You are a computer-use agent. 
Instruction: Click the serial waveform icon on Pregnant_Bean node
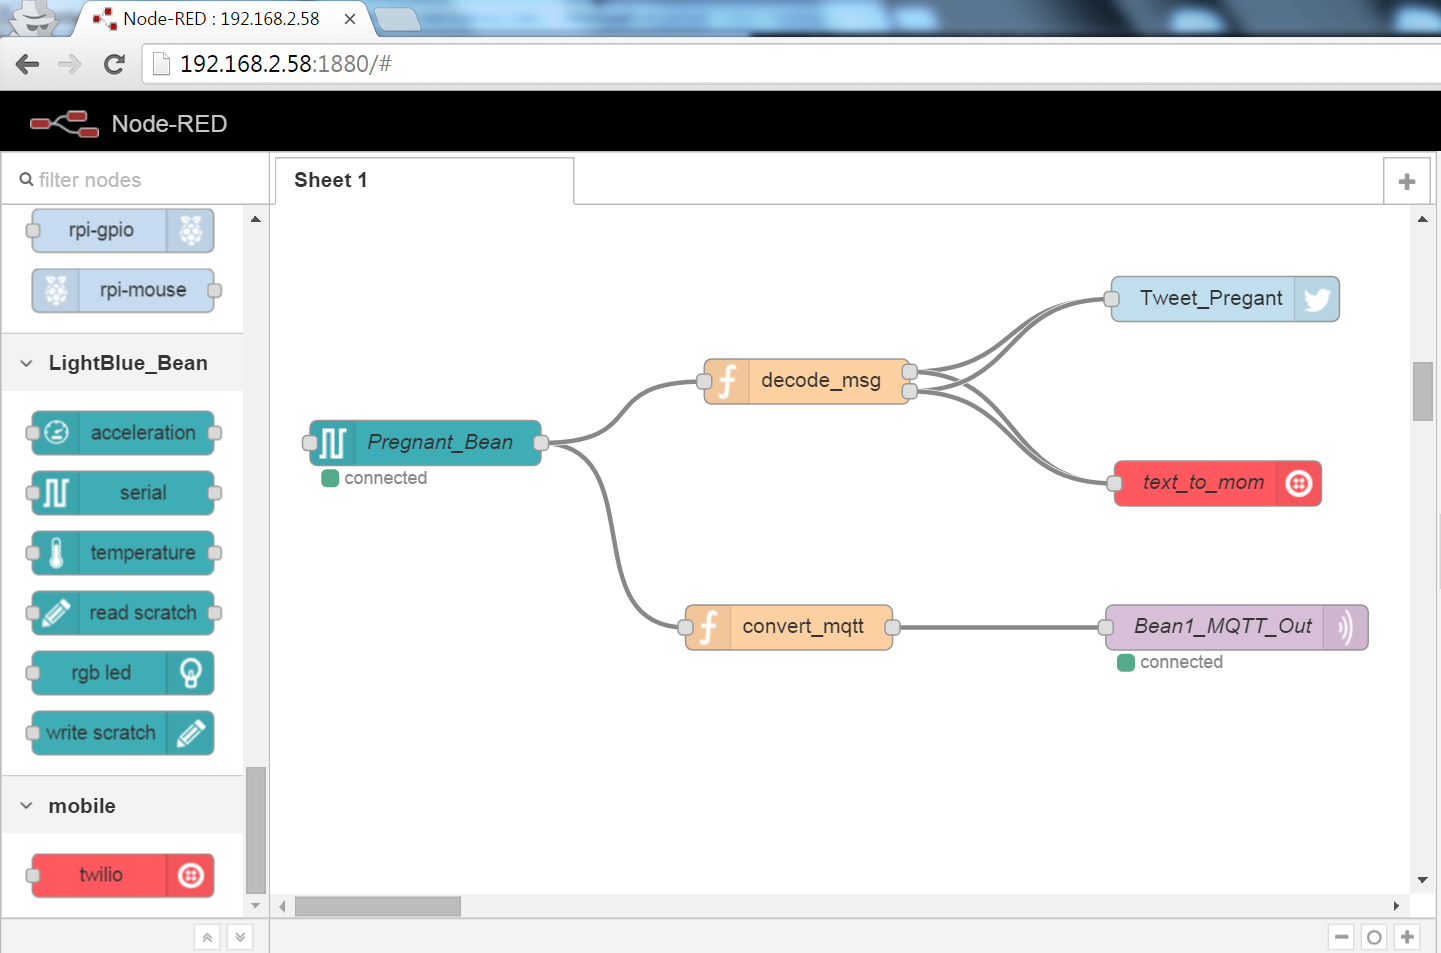(x=333, y=443)
